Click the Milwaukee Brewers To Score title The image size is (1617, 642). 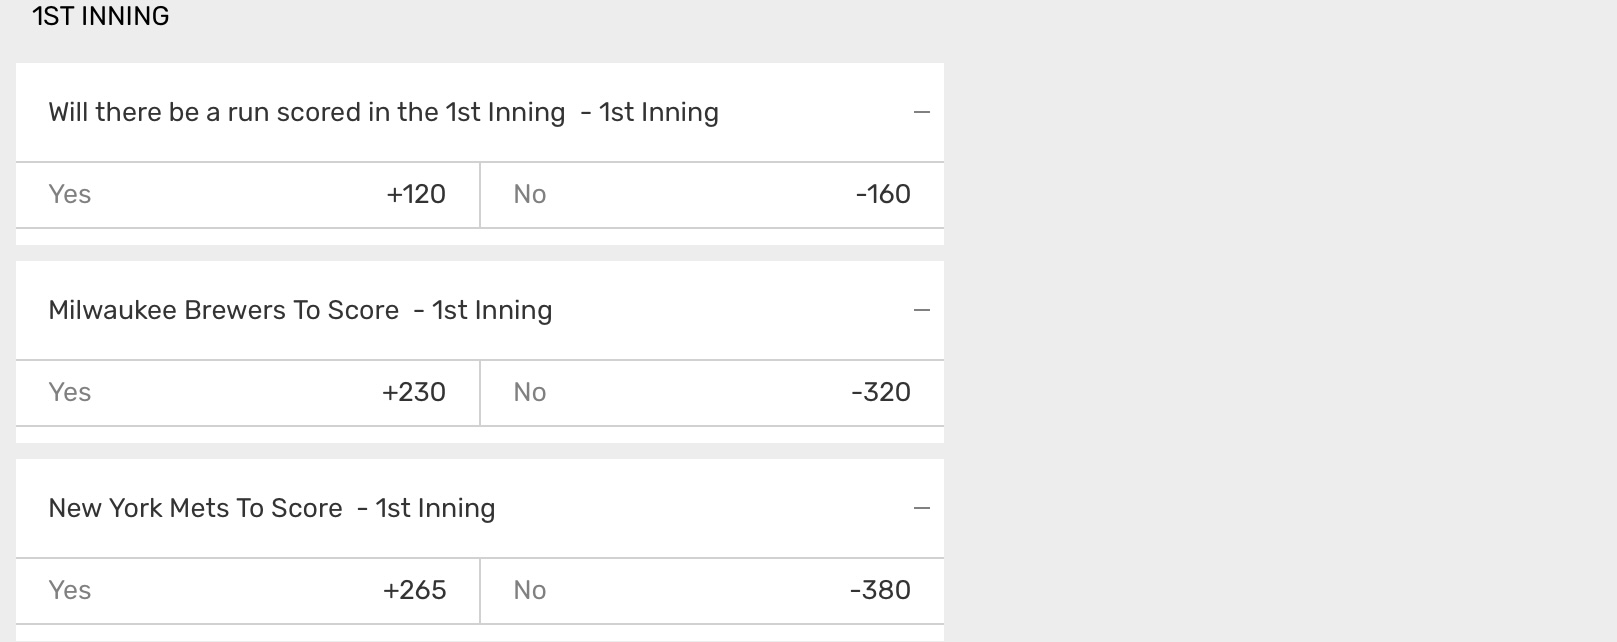300,310
